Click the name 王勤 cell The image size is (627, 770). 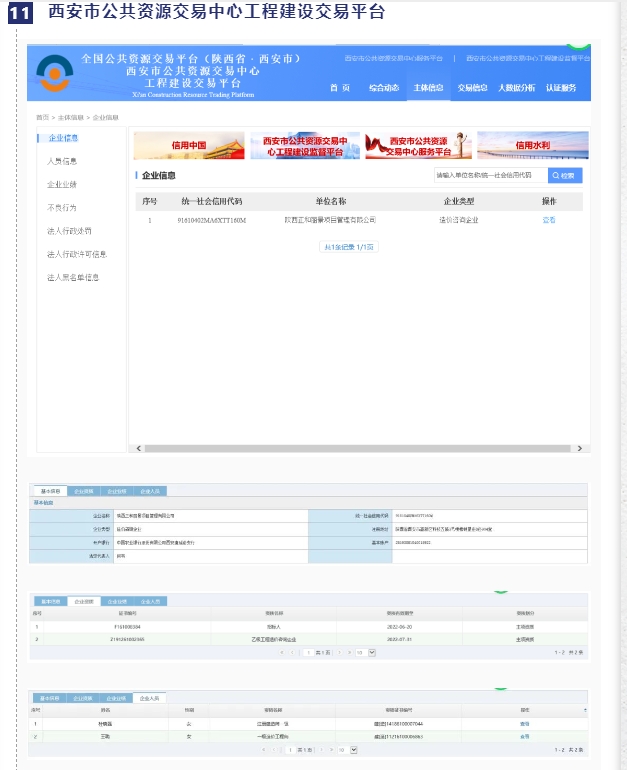(x=105, y=737)
